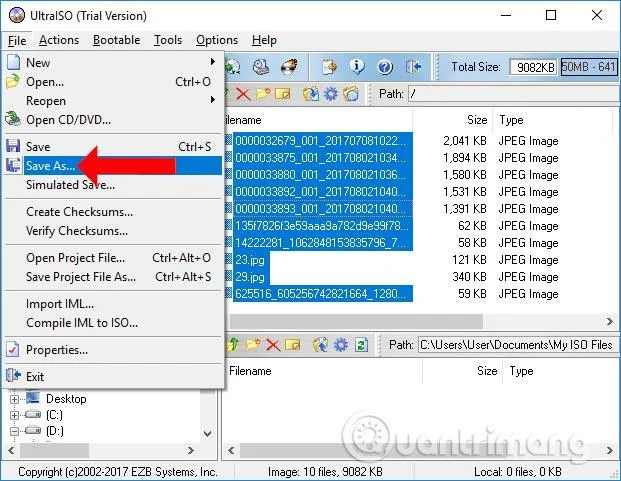This screenshot has height=481, width=621.
Task: Click the Mount to Virtual Drive icon
Action: click(261, 67)
